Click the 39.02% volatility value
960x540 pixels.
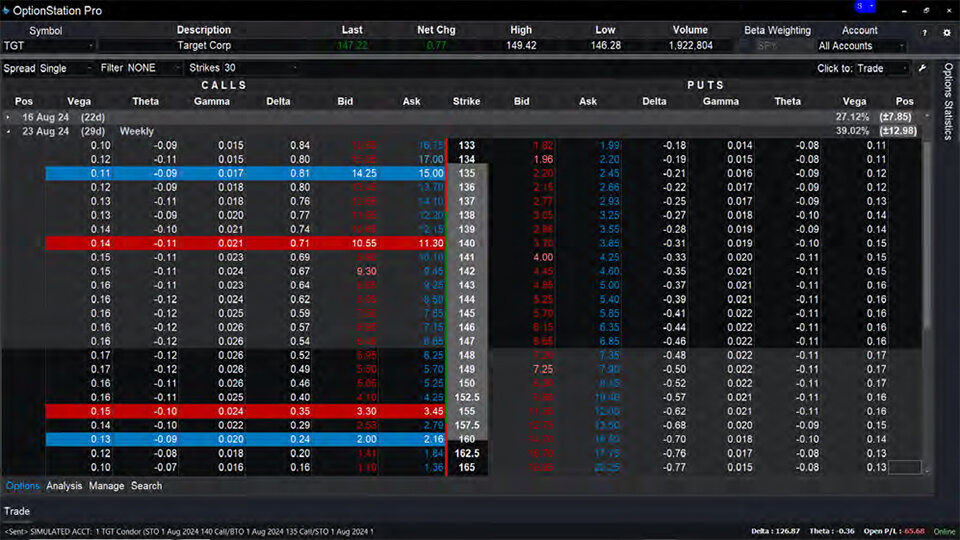[x=852, y=131]
